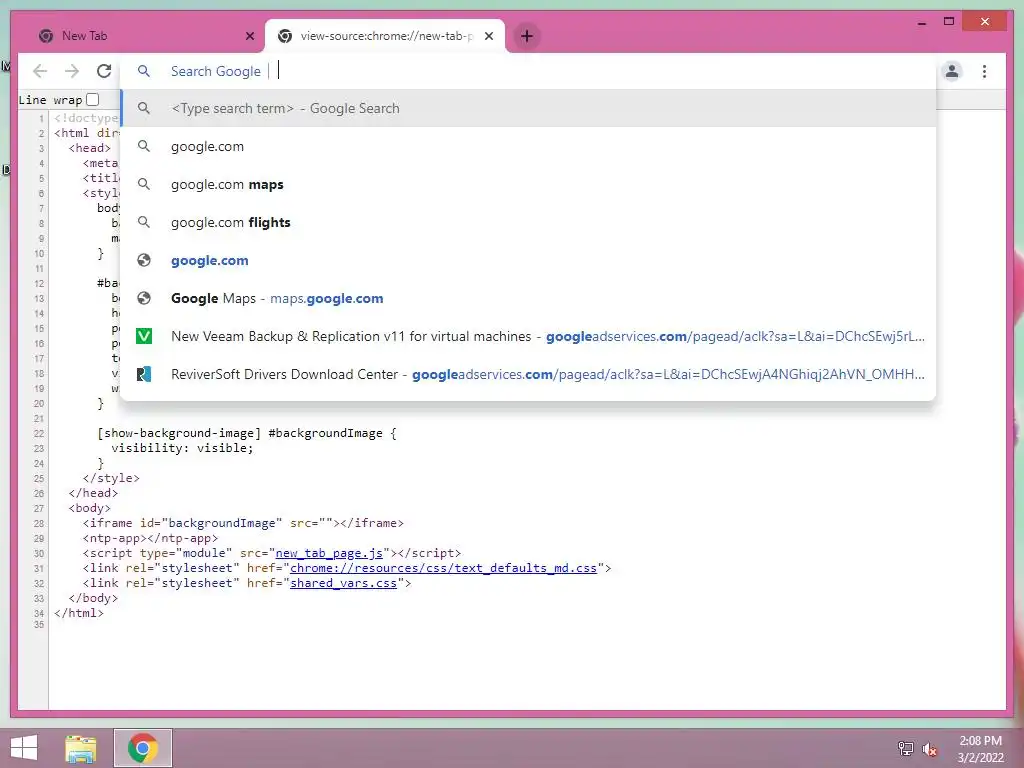
Task: Select the view-source:chrome://new-tab-page tab
Action: click(385, 36)
